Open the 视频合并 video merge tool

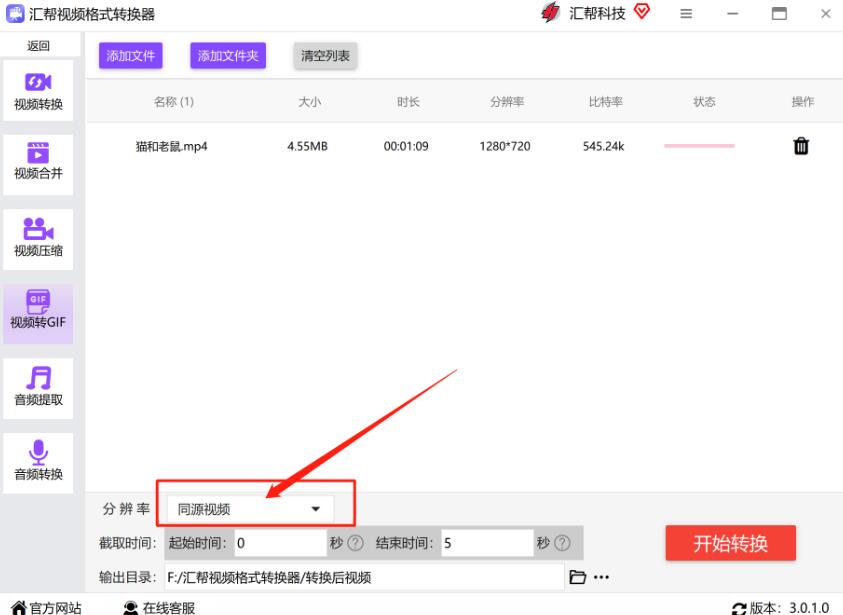pos(38,161)
